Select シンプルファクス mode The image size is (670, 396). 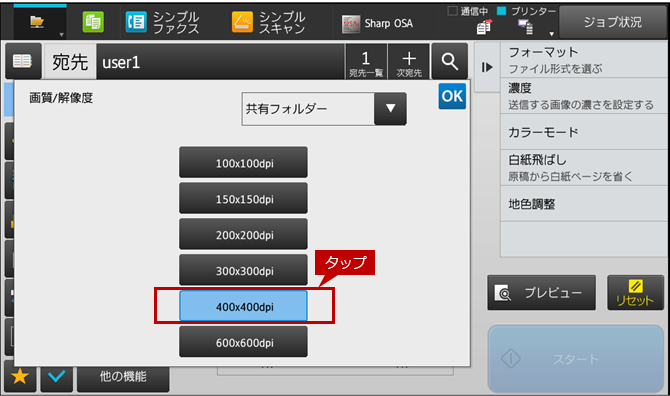(x=162, y=22)
